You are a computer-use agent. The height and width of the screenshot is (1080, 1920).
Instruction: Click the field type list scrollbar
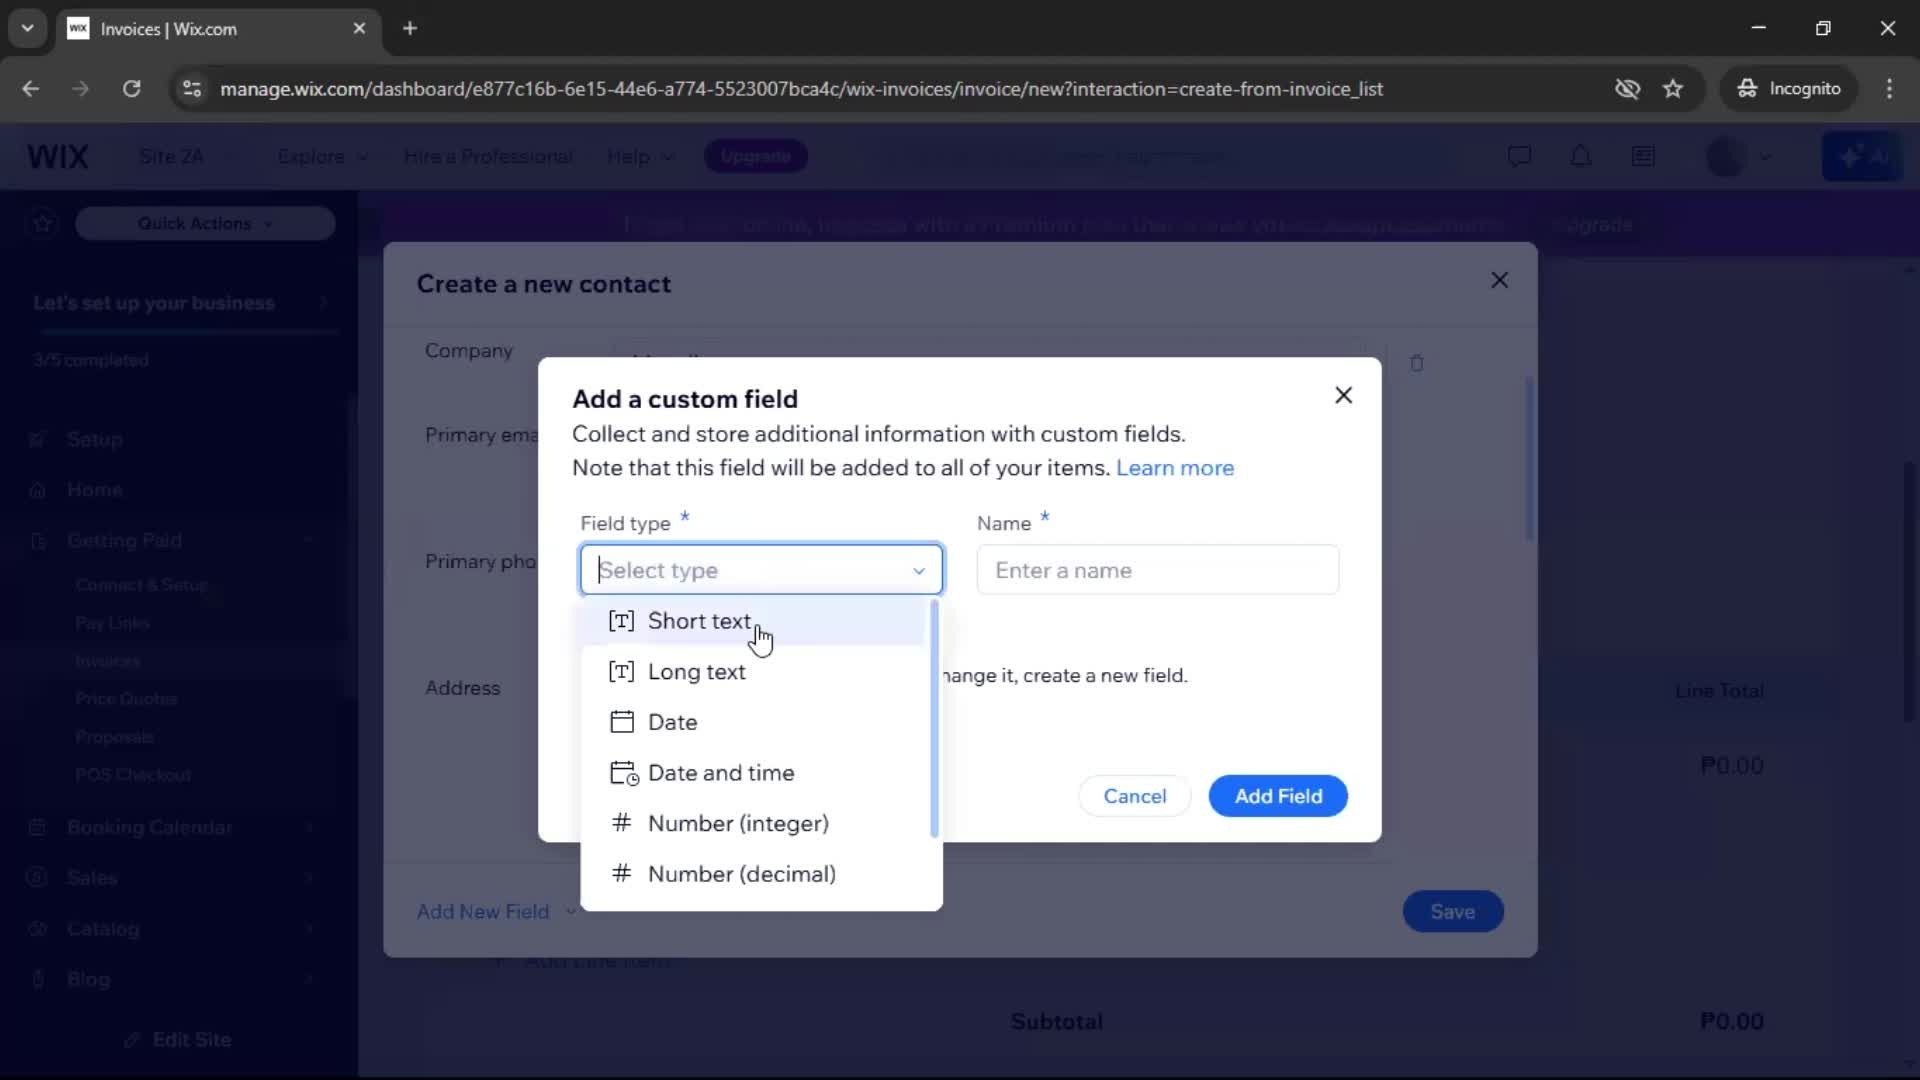tap(934, 719)
